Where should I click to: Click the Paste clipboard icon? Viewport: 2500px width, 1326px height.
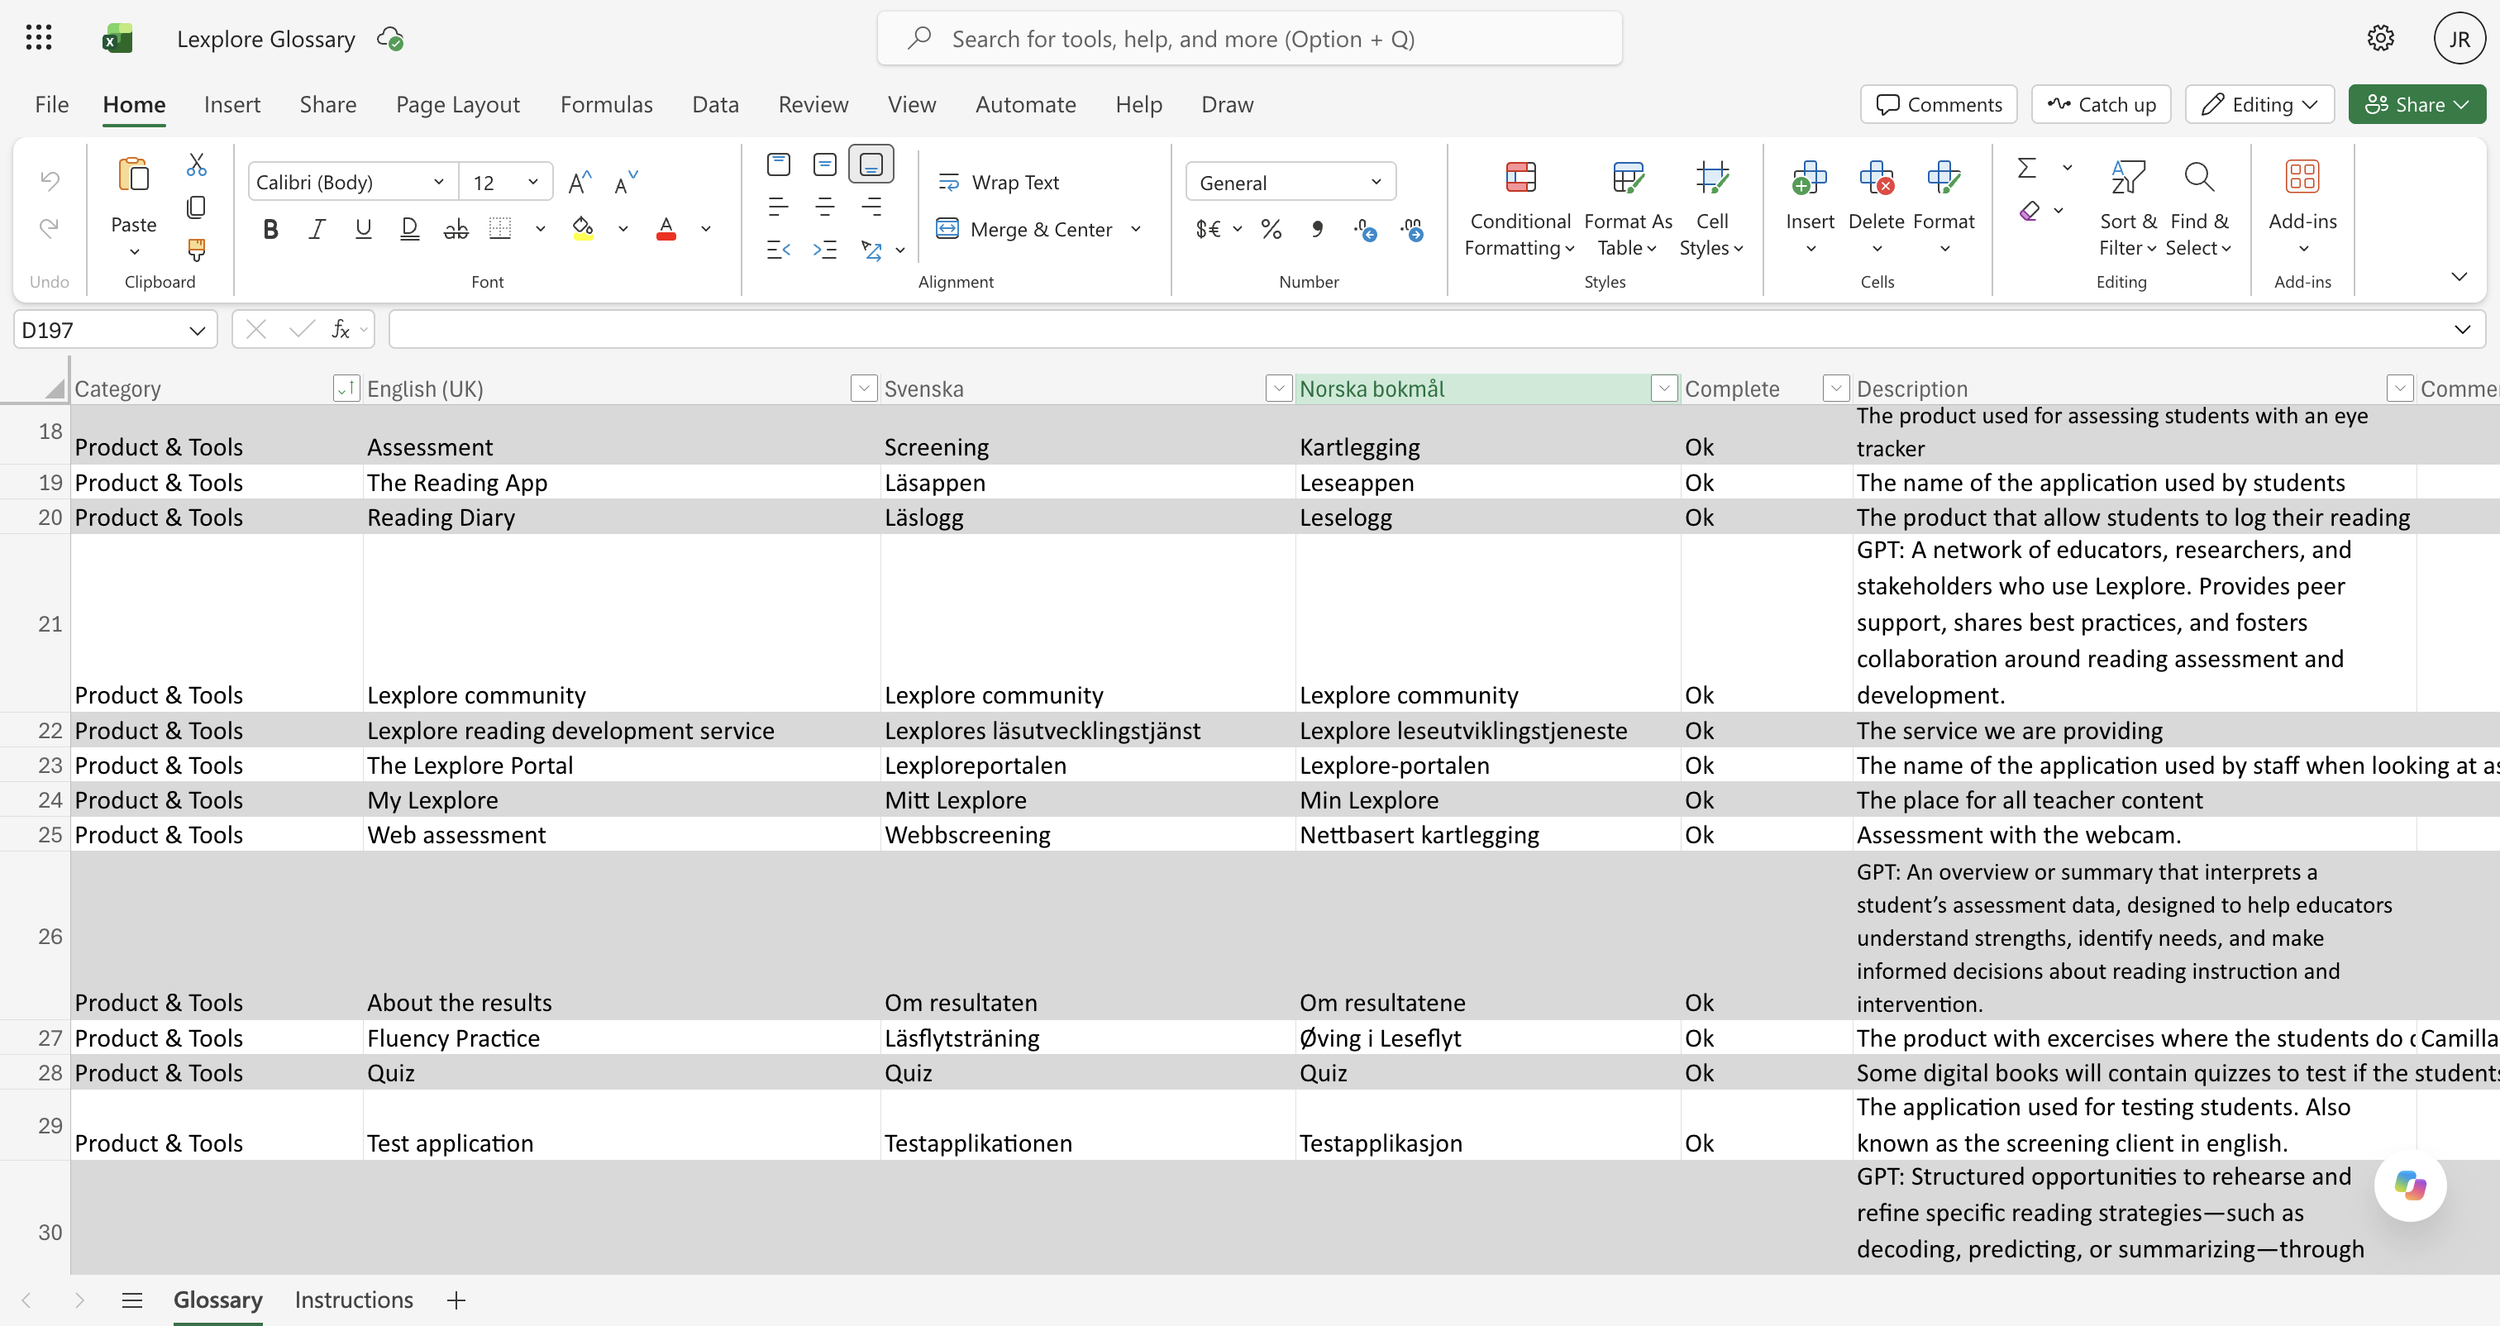coord(134,176)
